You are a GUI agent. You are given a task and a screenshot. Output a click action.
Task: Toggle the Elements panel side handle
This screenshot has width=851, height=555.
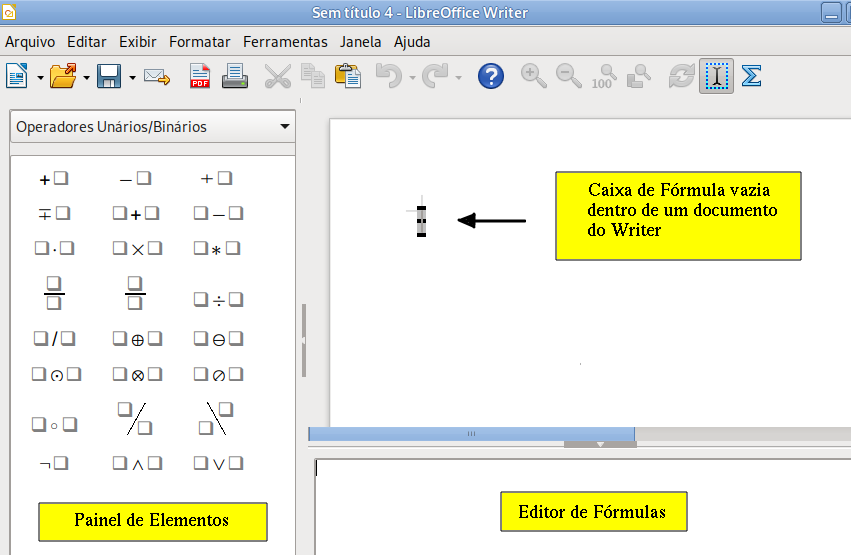303,340
